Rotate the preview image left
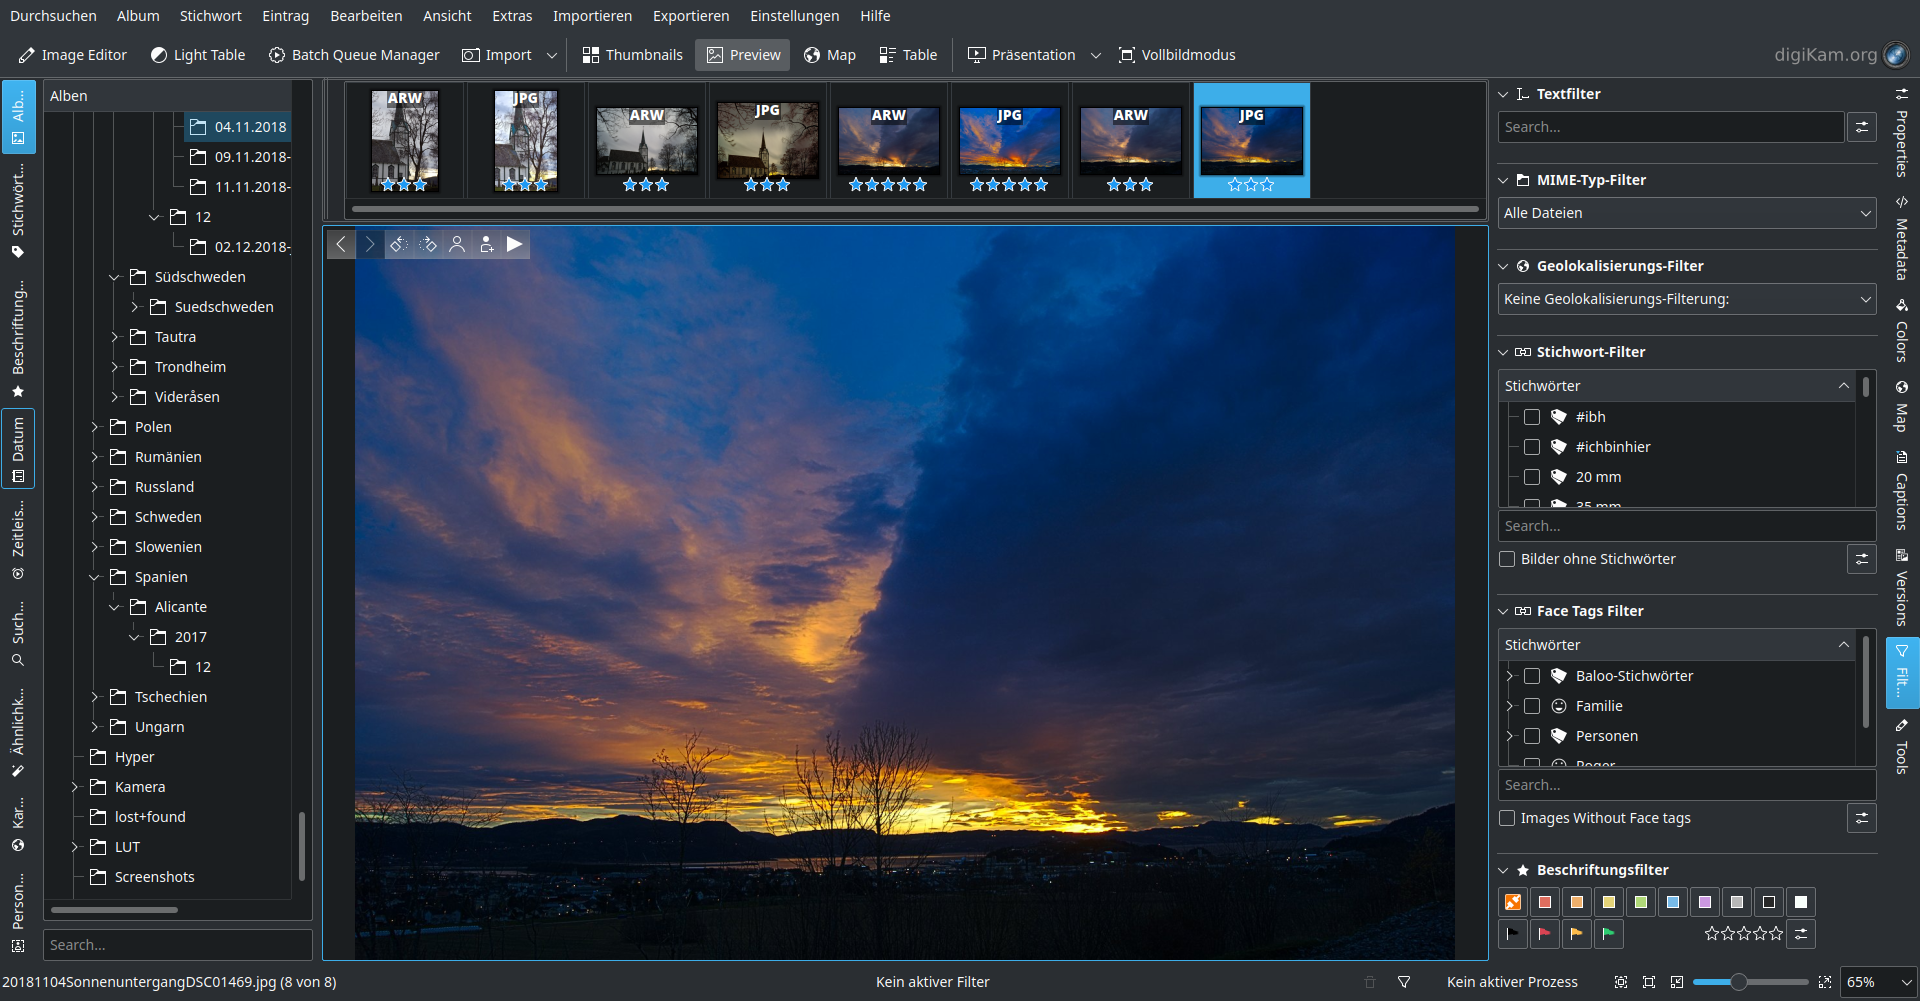The width and height of the screenshot is (1920, 1001). click(399, 244)
